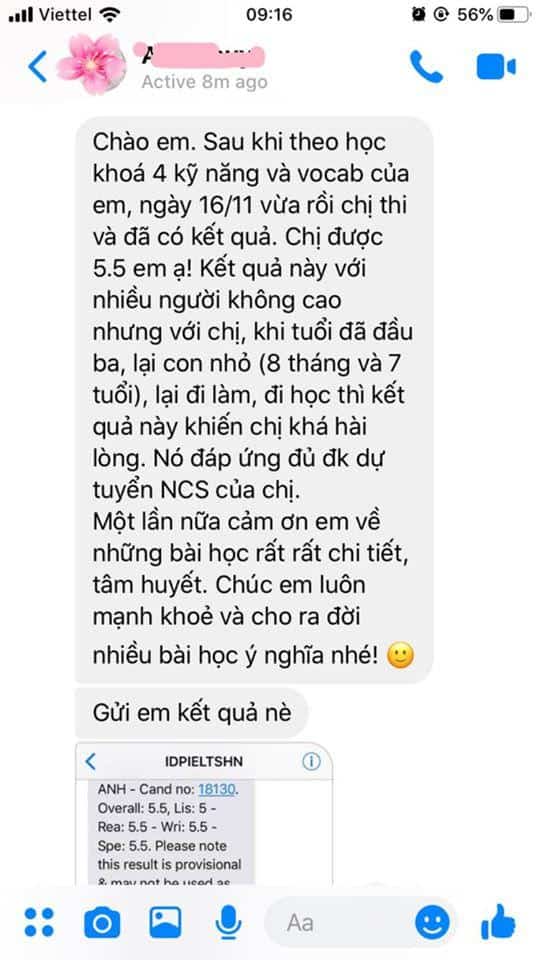
Task: Open the emoji picker smiley face
Action: pyautogui.click(x=432, y=922)
